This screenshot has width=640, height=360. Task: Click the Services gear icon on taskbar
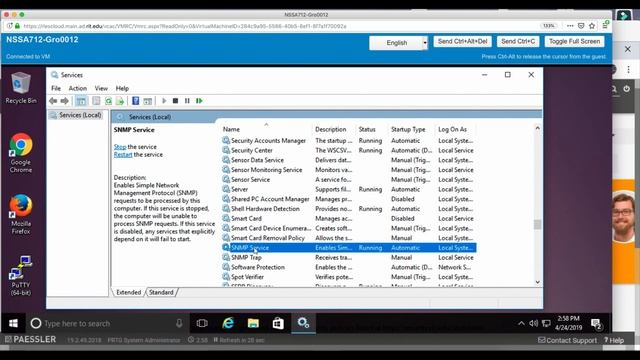tap(303, 323)
